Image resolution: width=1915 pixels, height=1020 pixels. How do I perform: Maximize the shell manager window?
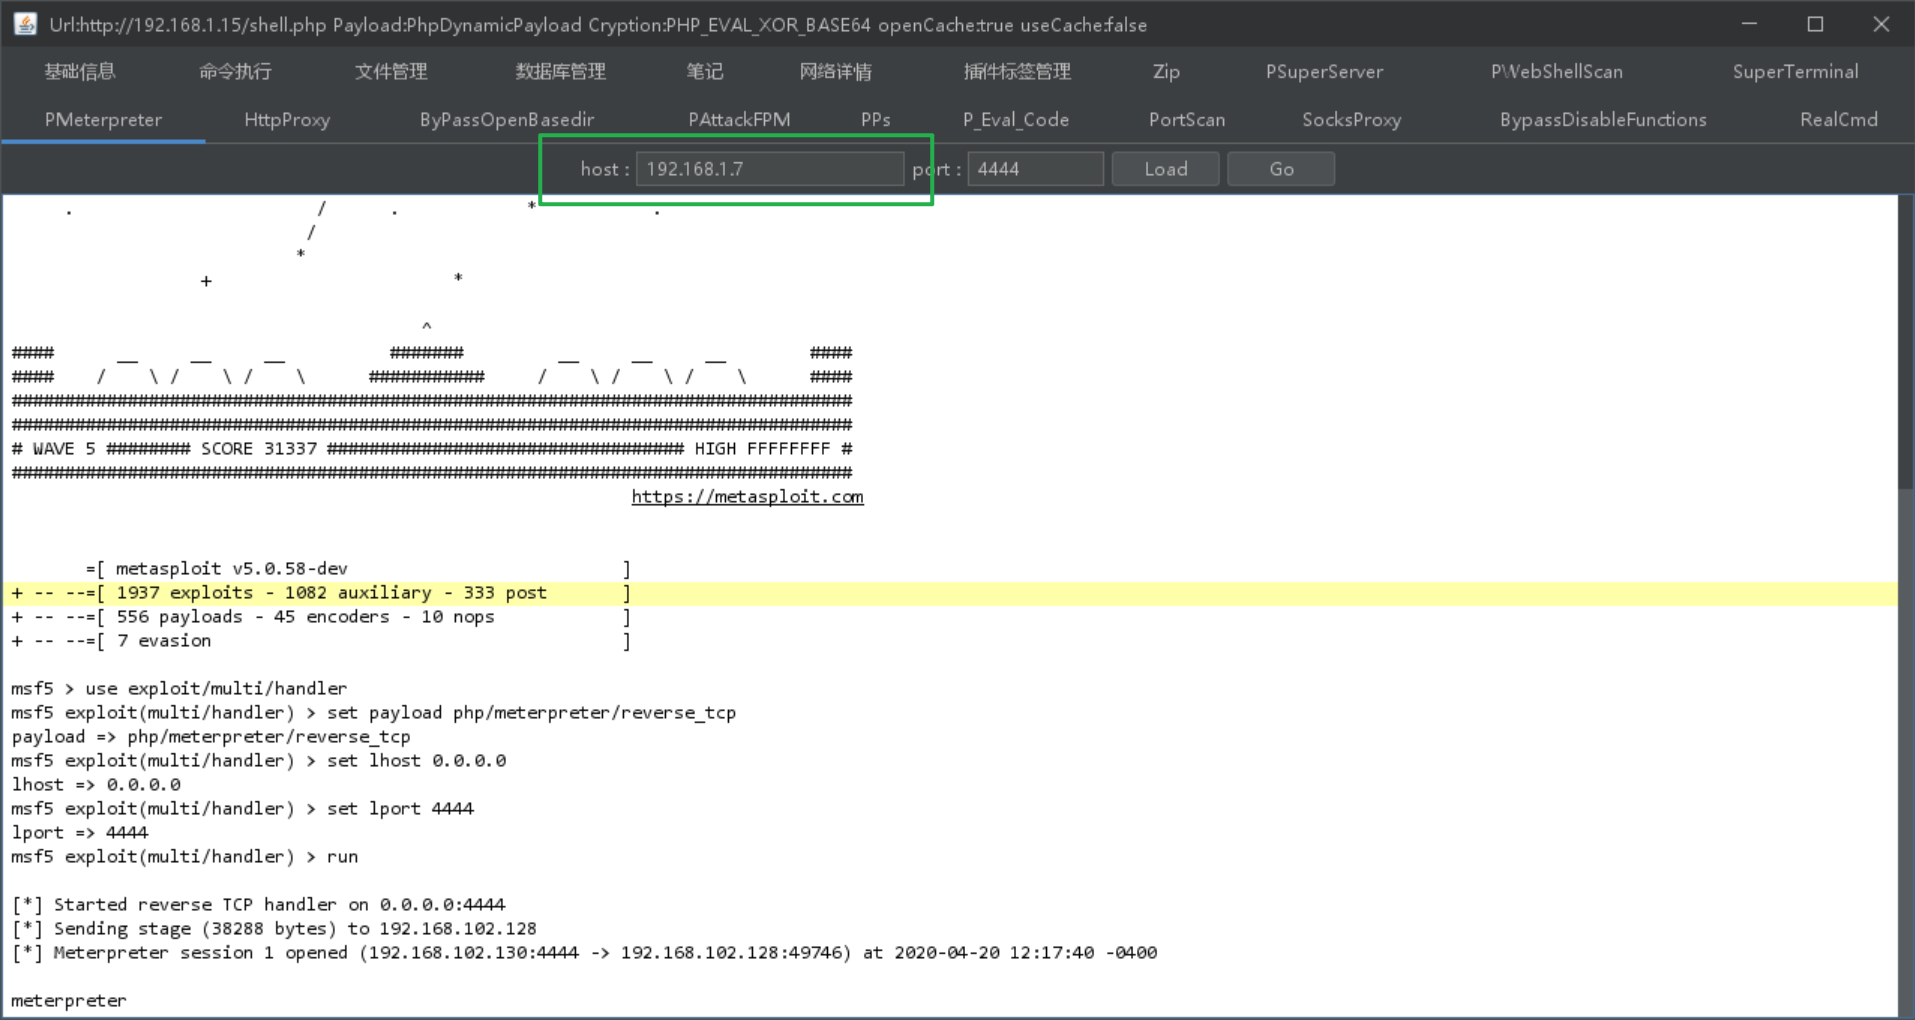click(1815, 24)
